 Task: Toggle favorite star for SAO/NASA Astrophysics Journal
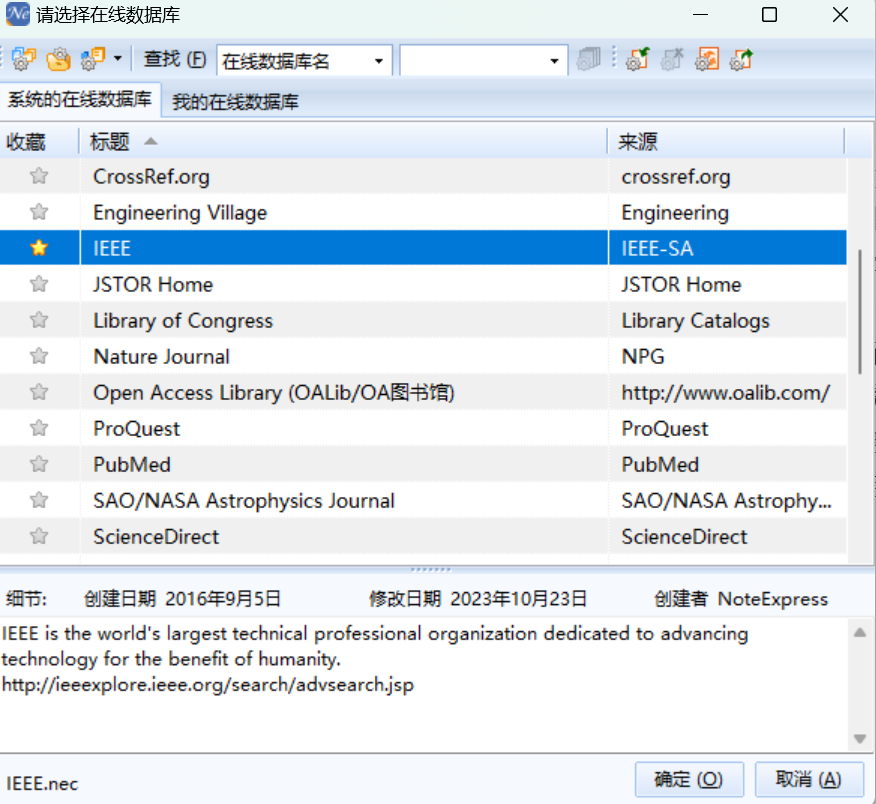tap(39, 499)
